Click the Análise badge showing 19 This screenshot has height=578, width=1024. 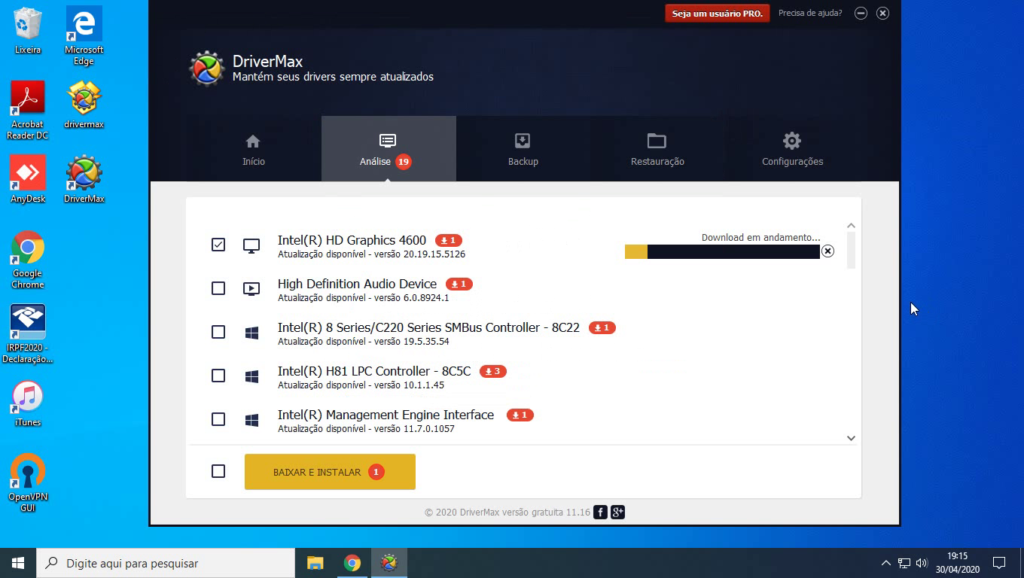tap(404, 161)
